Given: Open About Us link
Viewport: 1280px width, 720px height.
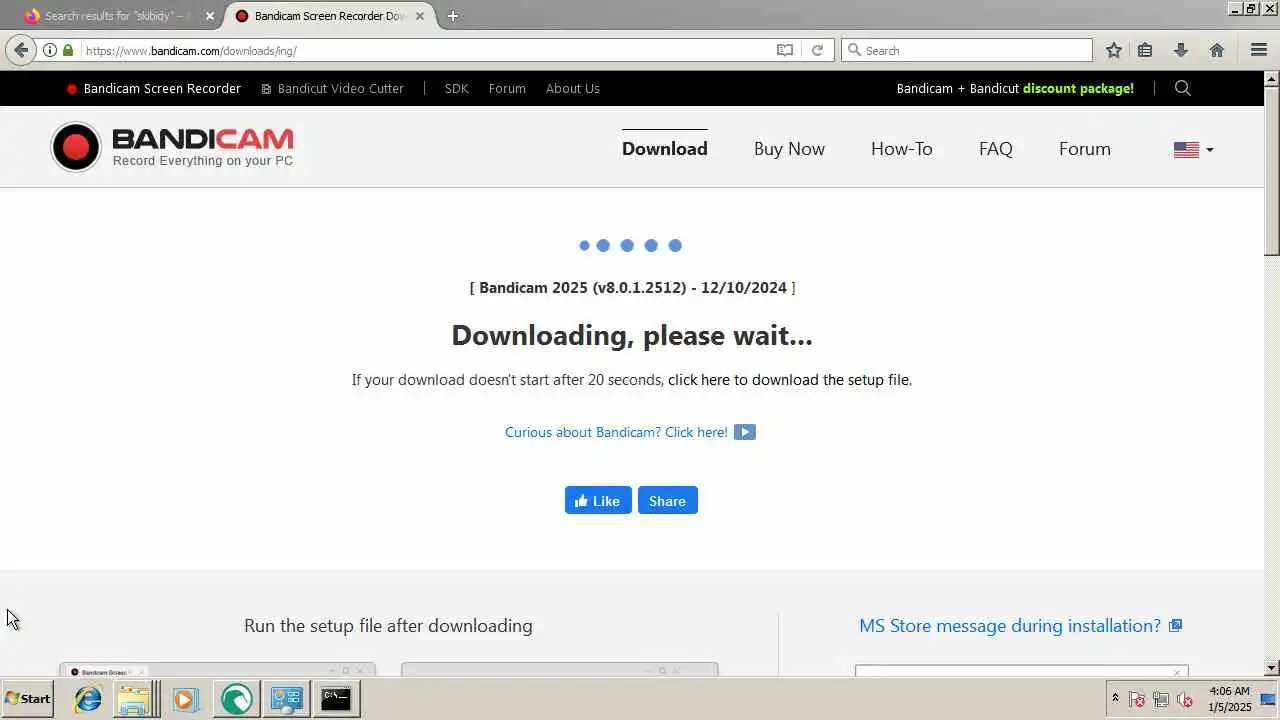Looking at the screenshot, I should [x=573, y=88].
